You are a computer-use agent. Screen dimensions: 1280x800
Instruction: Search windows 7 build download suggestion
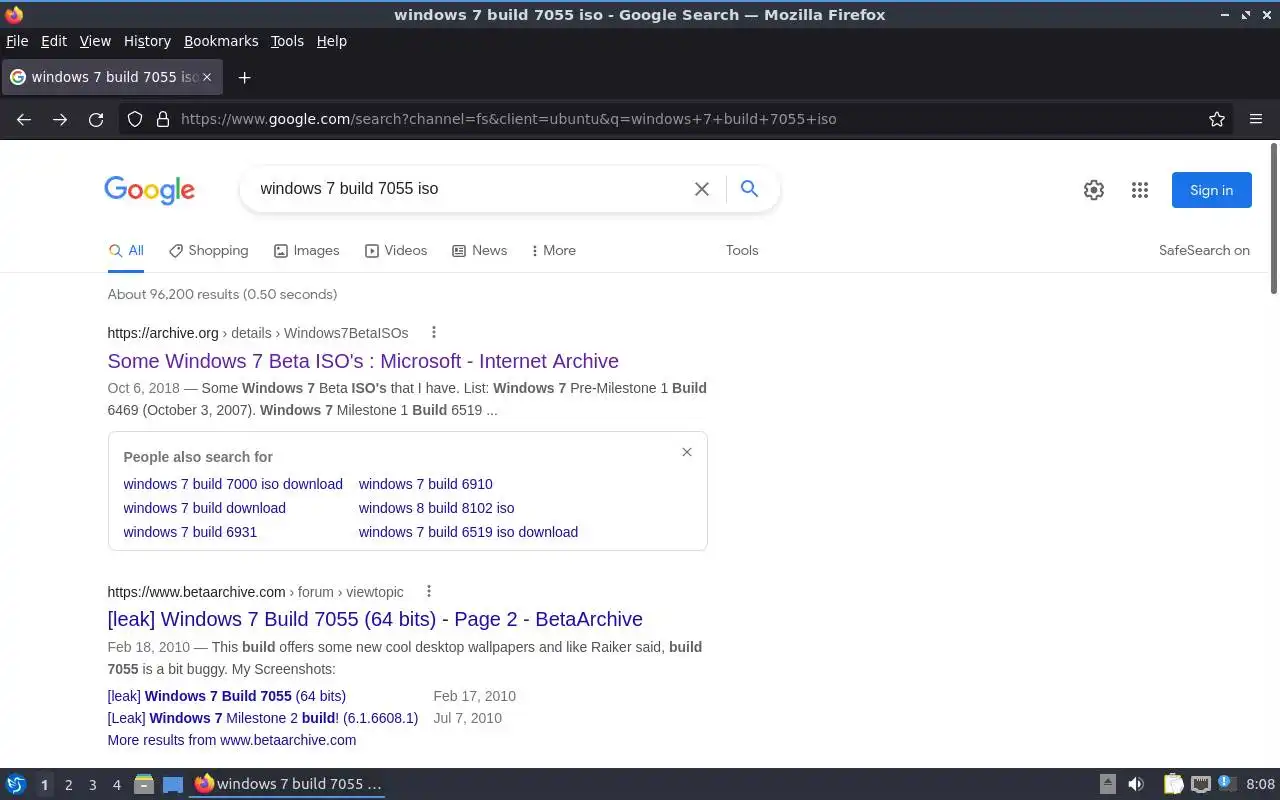[204, 508]
